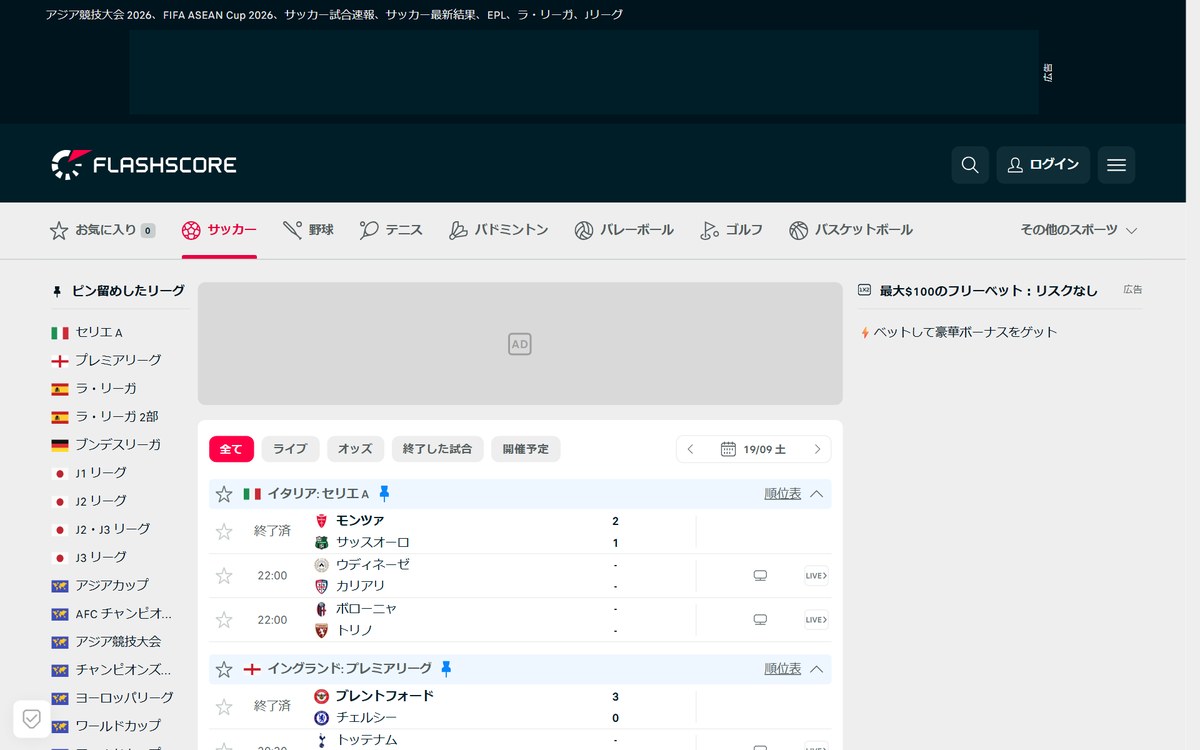The height and width of the screenshot is (750, 1200).
Task: Collapse the セリエ A section chevron
Action: point(816,494)
